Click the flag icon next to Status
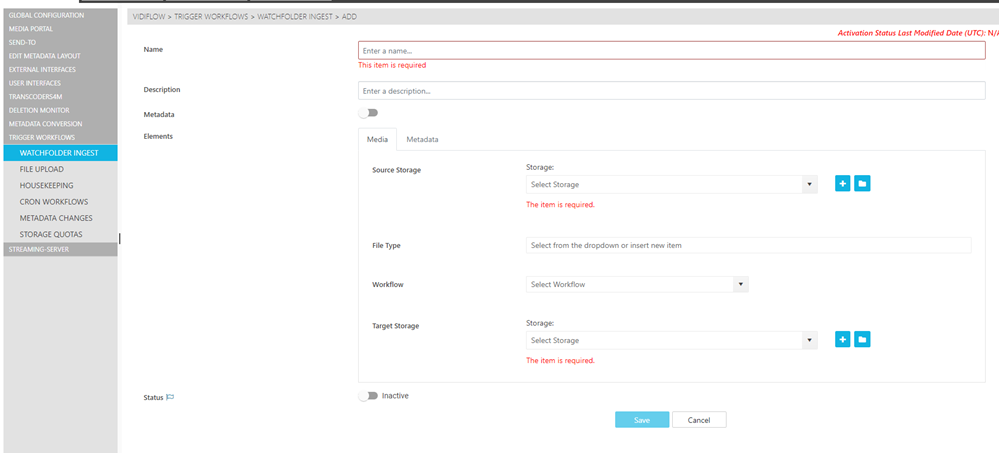 tap(170, 398)
